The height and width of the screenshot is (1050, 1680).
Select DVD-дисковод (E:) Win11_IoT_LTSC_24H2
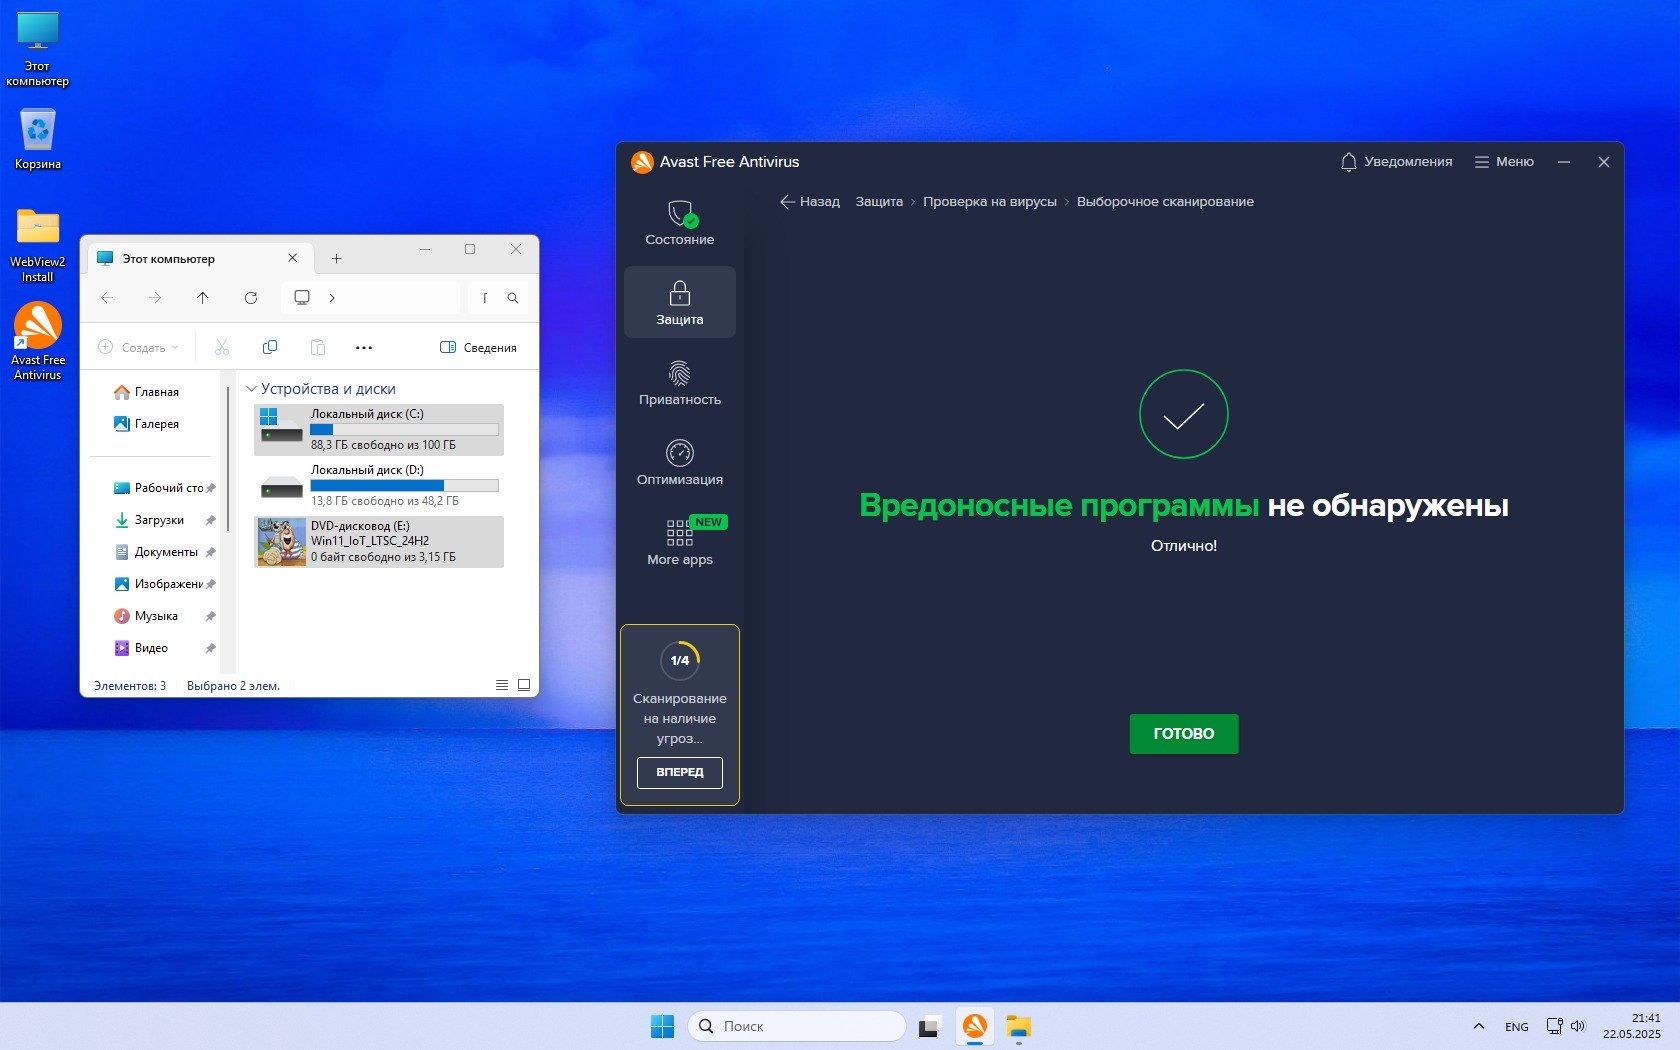point(379,542)
